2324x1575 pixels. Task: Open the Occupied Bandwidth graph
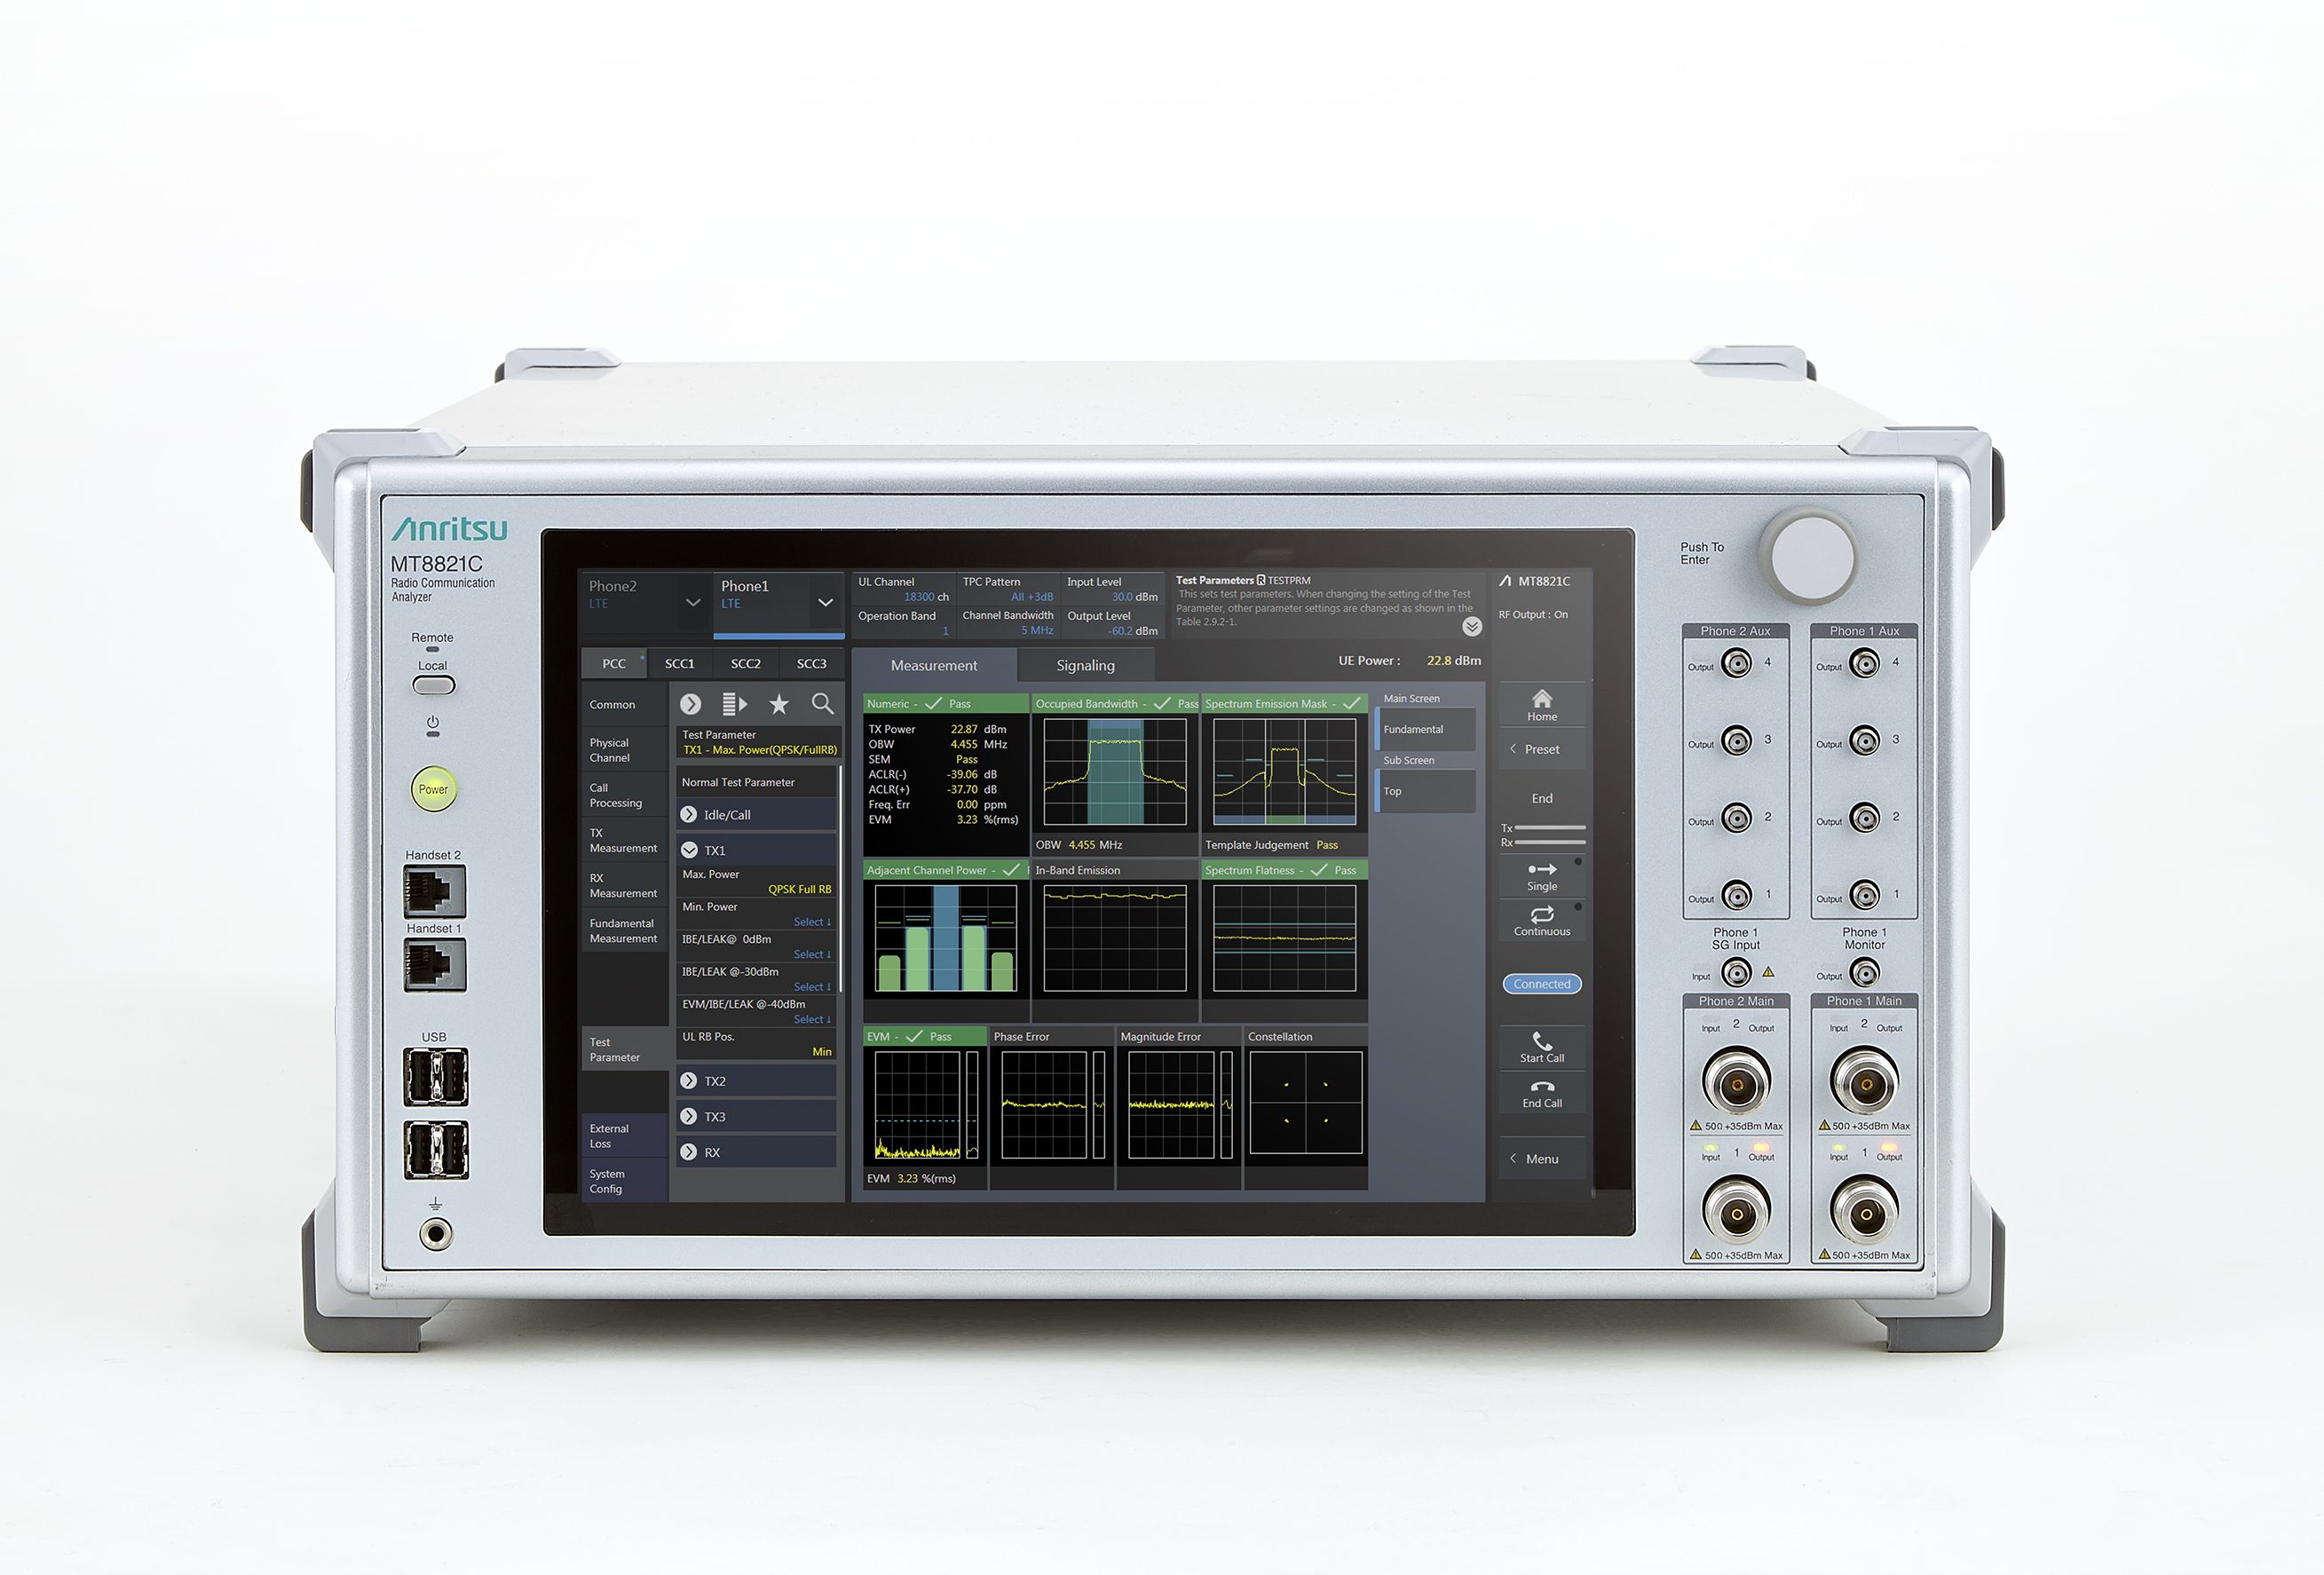(1114, 774)
